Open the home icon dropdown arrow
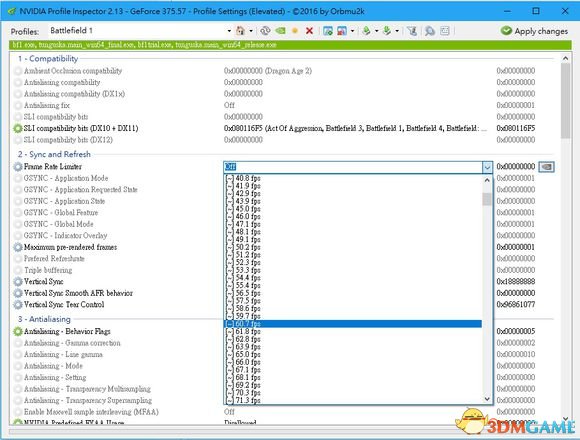This screenshot has width=580, height=440. pyautogui.click(x=251, y=31)
